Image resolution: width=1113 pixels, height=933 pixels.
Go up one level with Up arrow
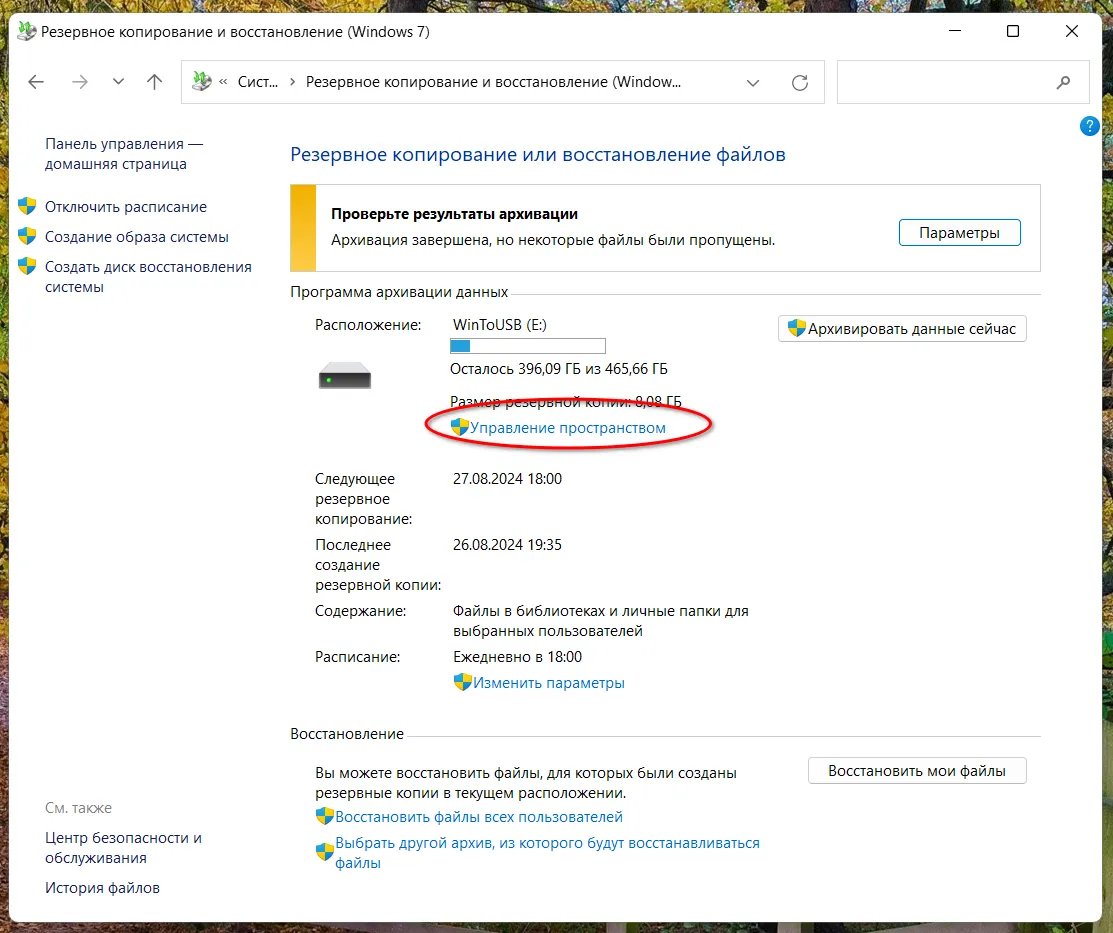pyautogui.click(x=154, y=82)
